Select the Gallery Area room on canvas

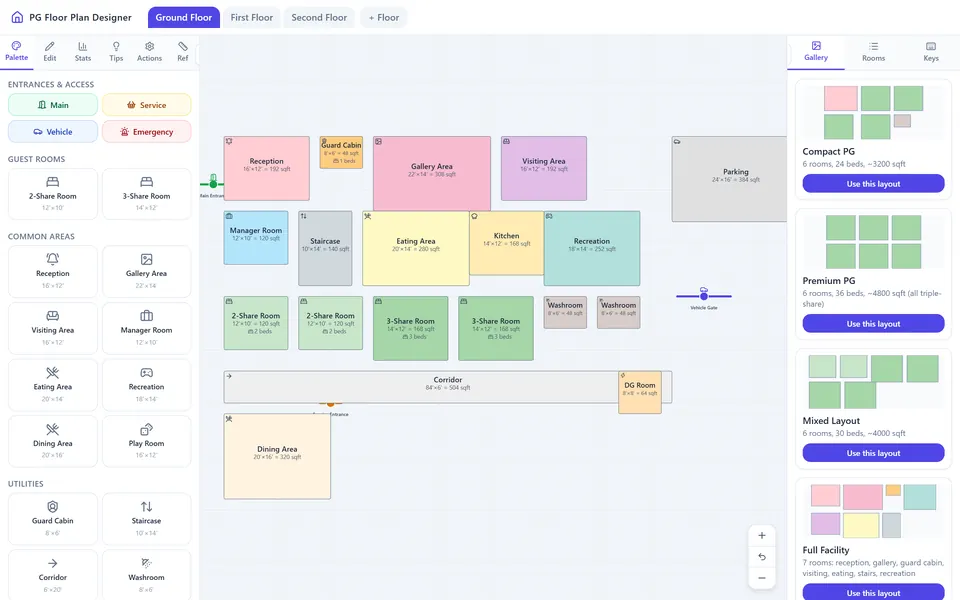click(432, 174)
